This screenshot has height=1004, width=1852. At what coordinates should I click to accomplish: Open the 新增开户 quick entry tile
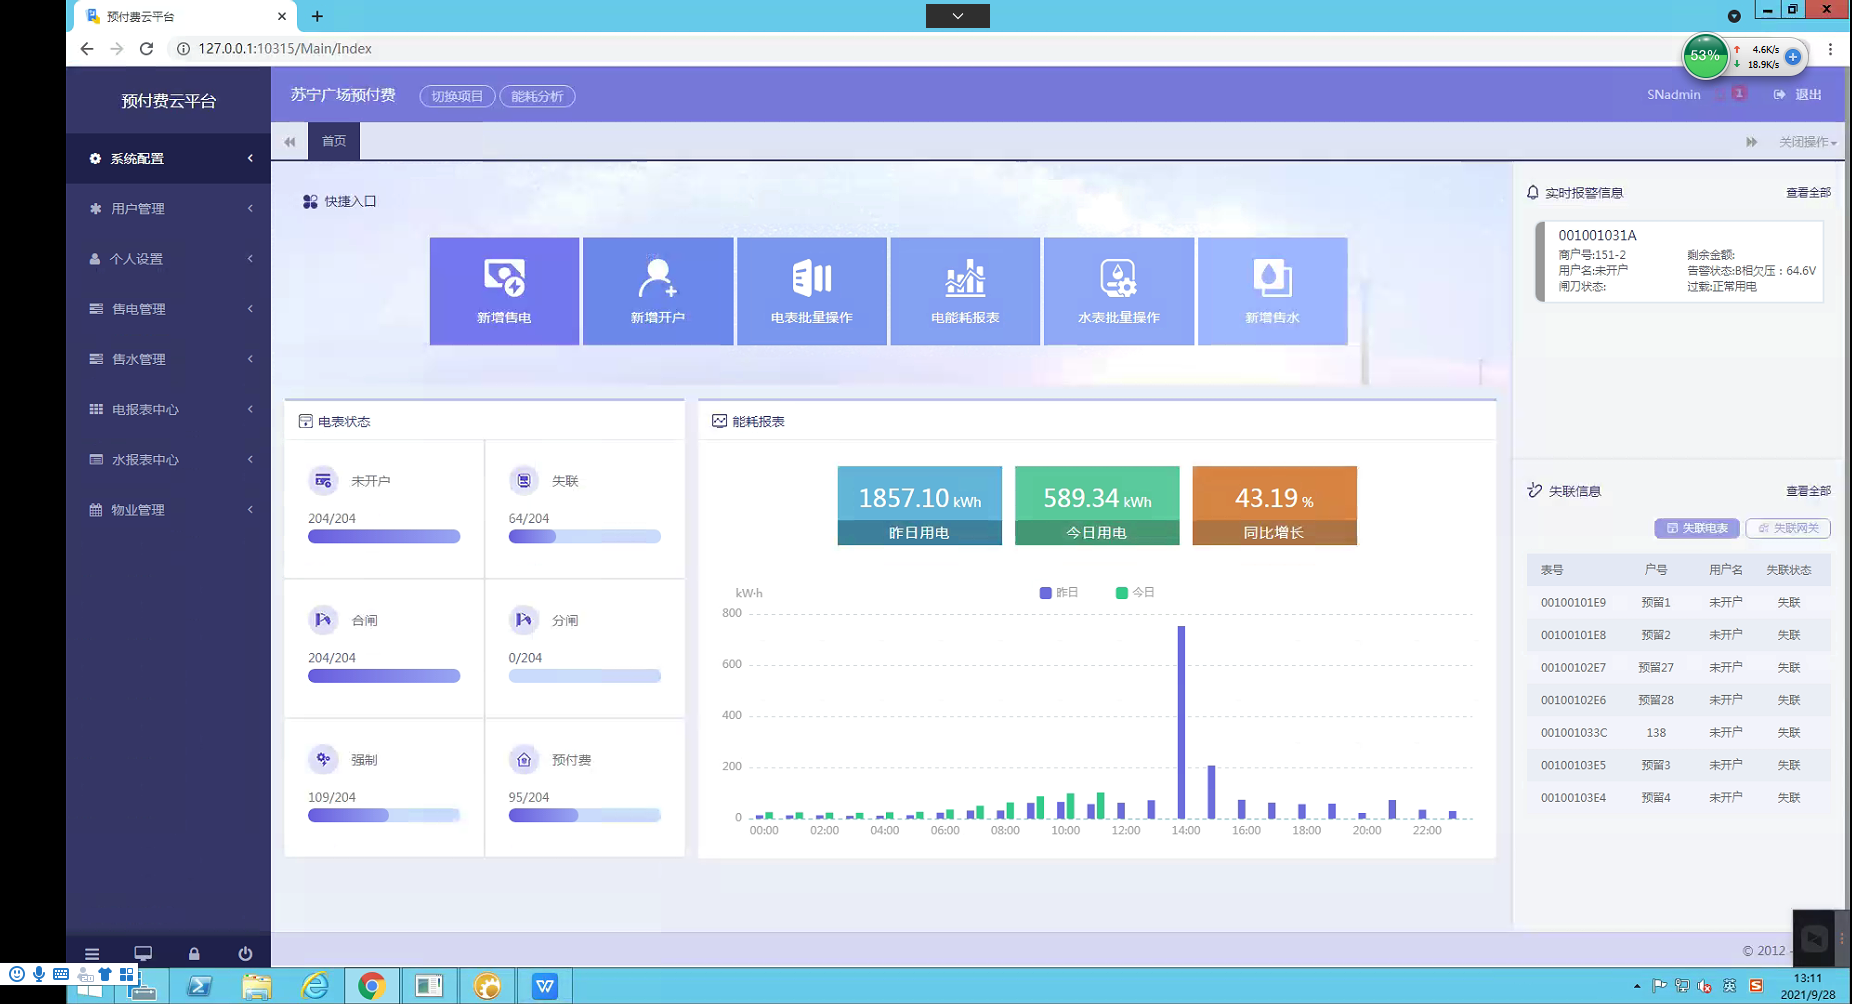tap(658, 291)
